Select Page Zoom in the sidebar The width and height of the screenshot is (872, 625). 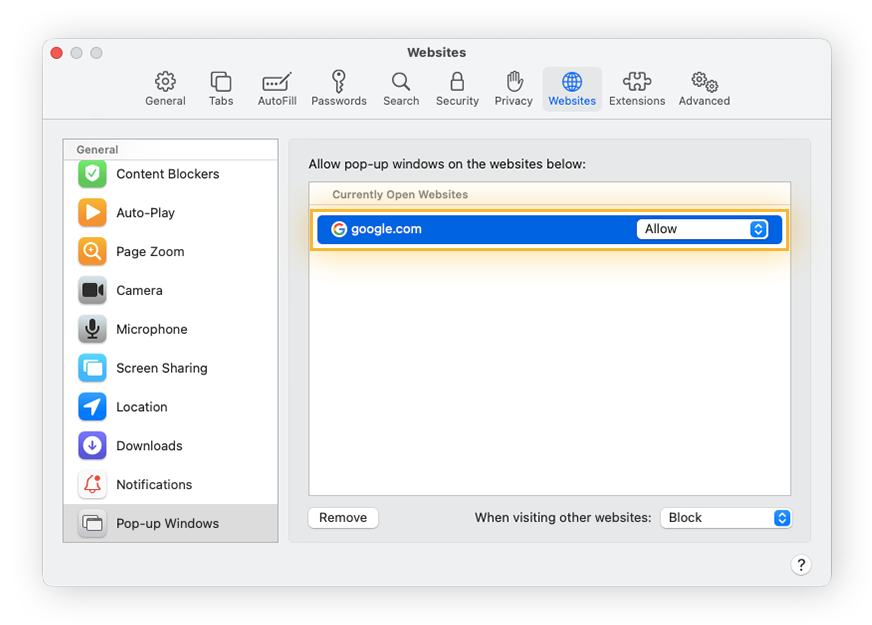tap(171, 251)
